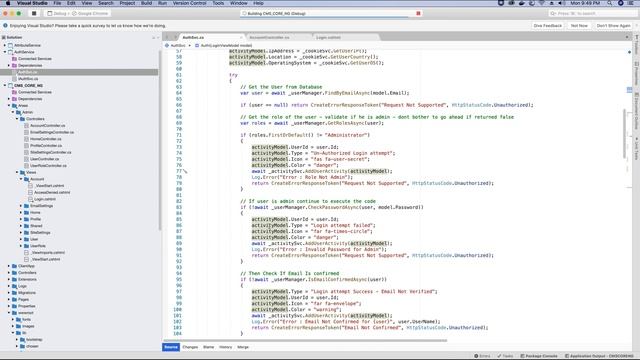Click the volume icon in the menu bar
The image size is (640, 360).
(x=561, y=3)
